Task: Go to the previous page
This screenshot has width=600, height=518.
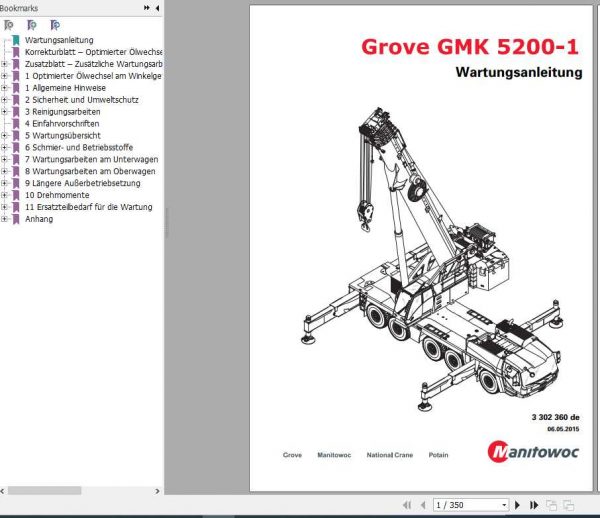Action: tap(423, 505)
